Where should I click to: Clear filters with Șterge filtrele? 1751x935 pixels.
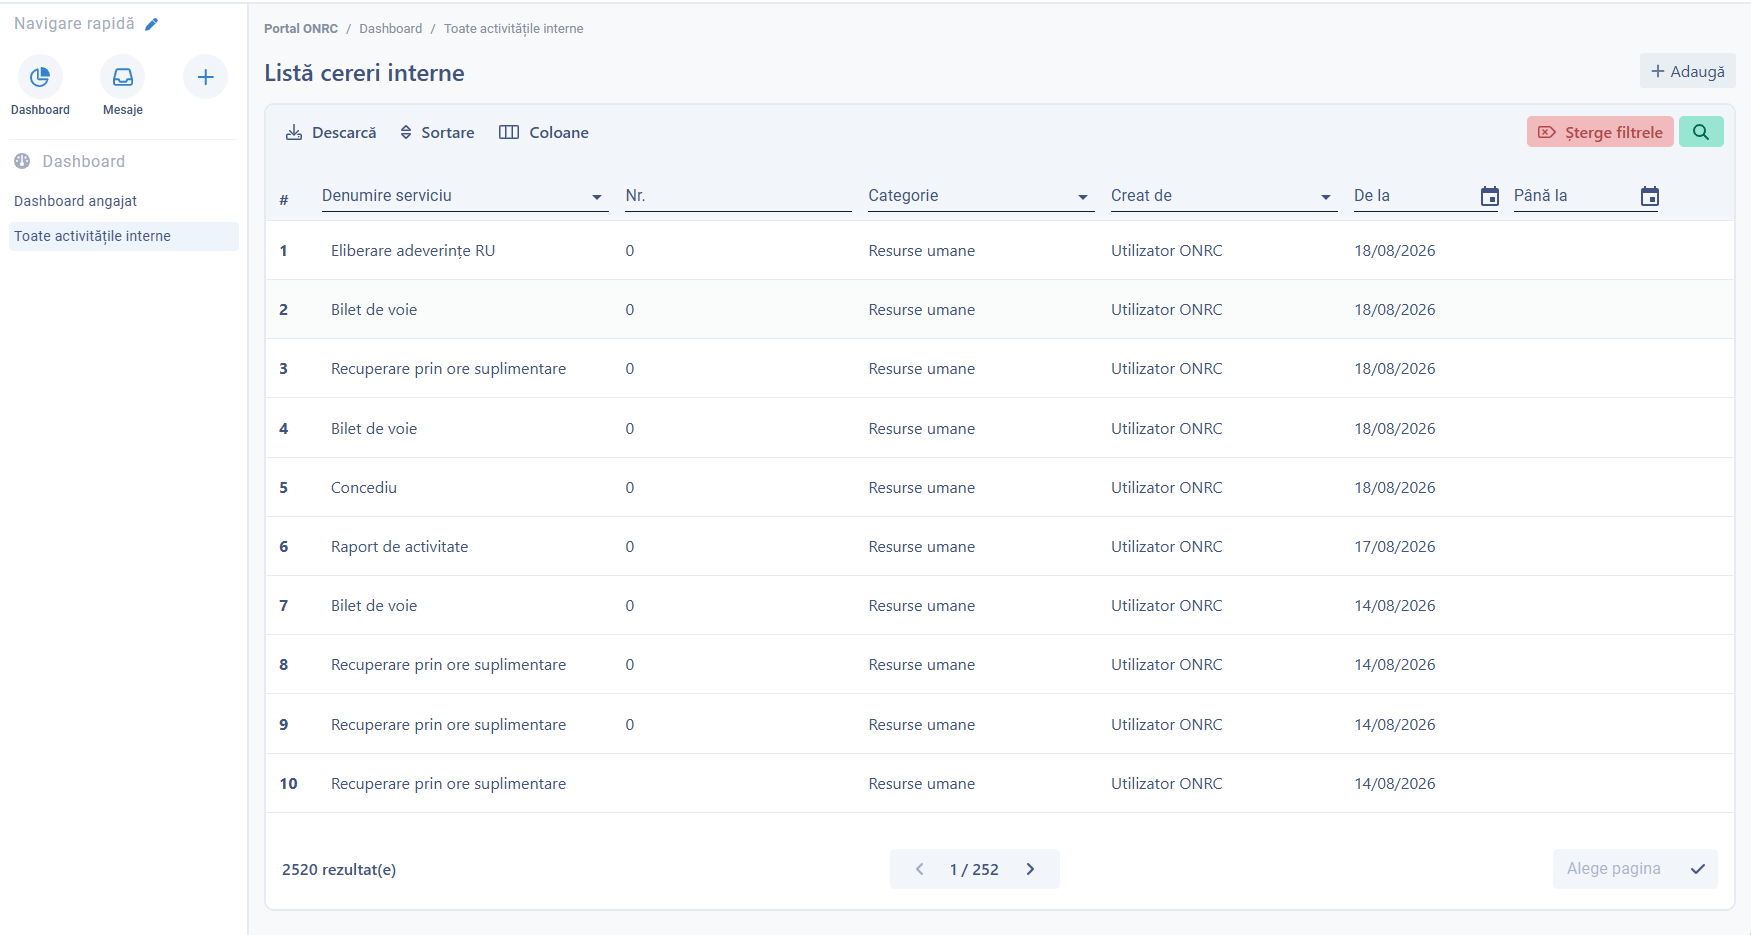click(x=1600, y=132)
